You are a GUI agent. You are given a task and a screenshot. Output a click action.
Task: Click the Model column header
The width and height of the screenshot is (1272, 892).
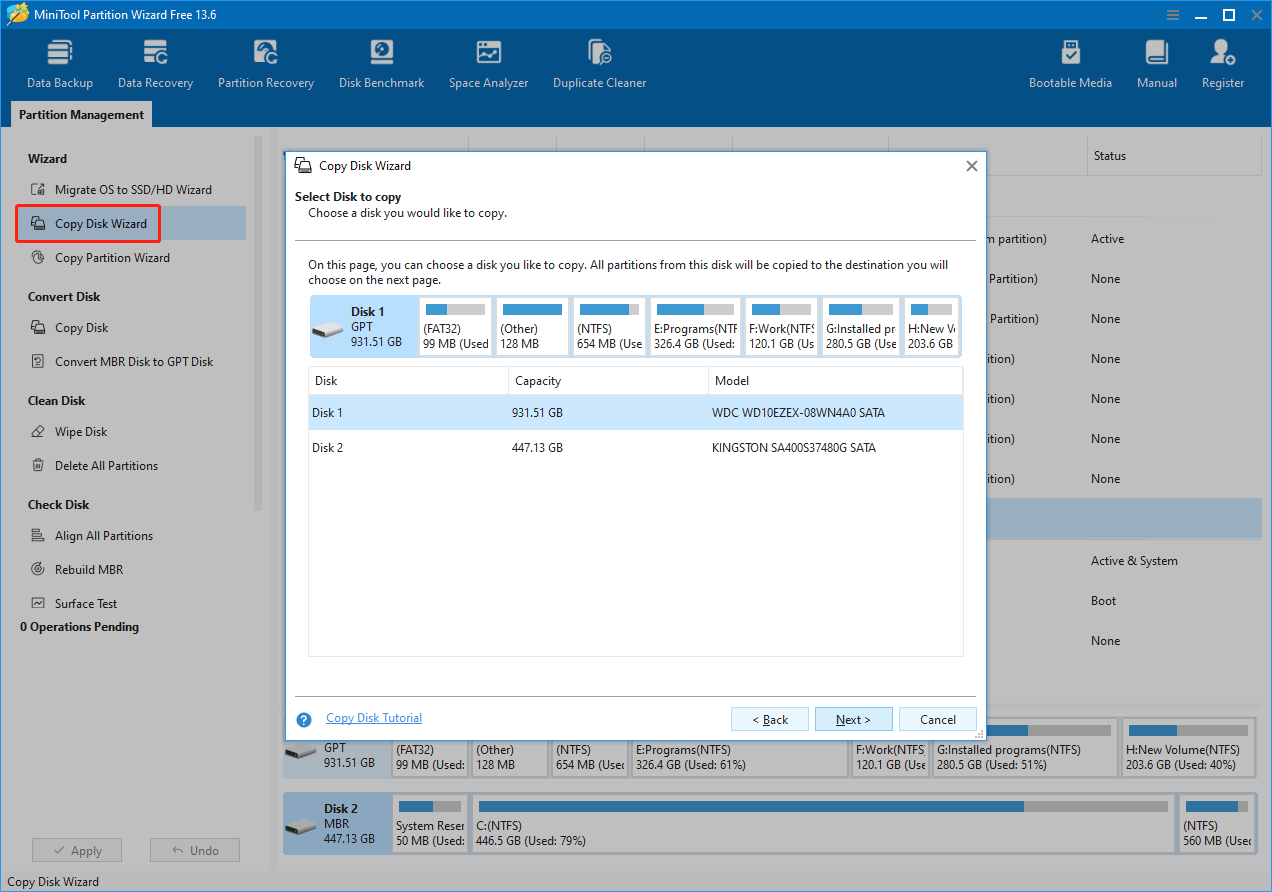[x=835, y=381]
